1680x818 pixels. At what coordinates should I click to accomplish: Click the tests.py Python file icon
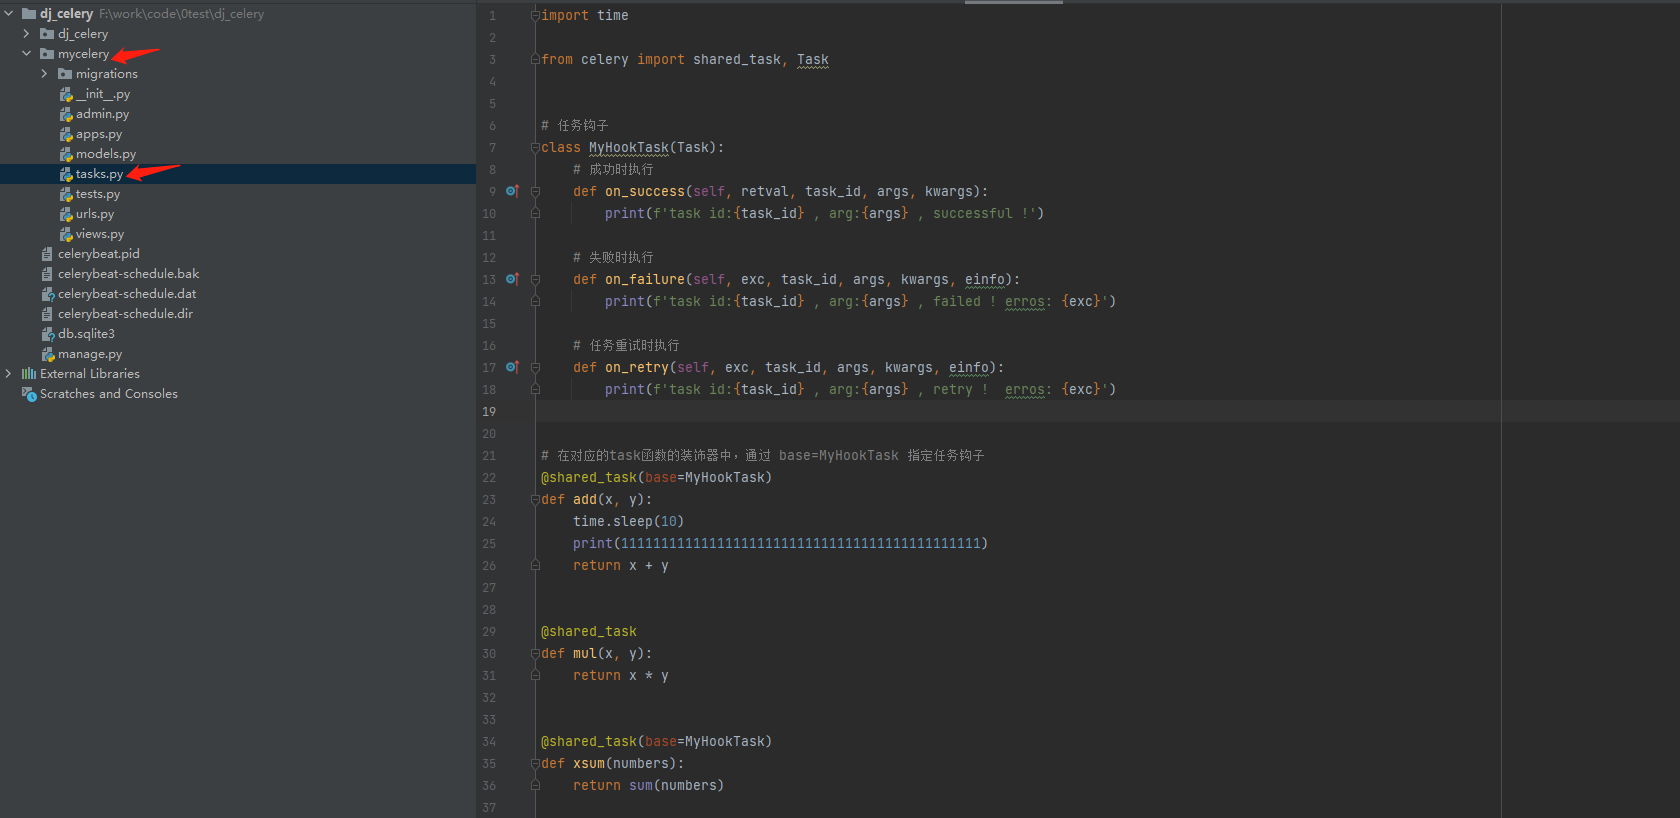66,194
